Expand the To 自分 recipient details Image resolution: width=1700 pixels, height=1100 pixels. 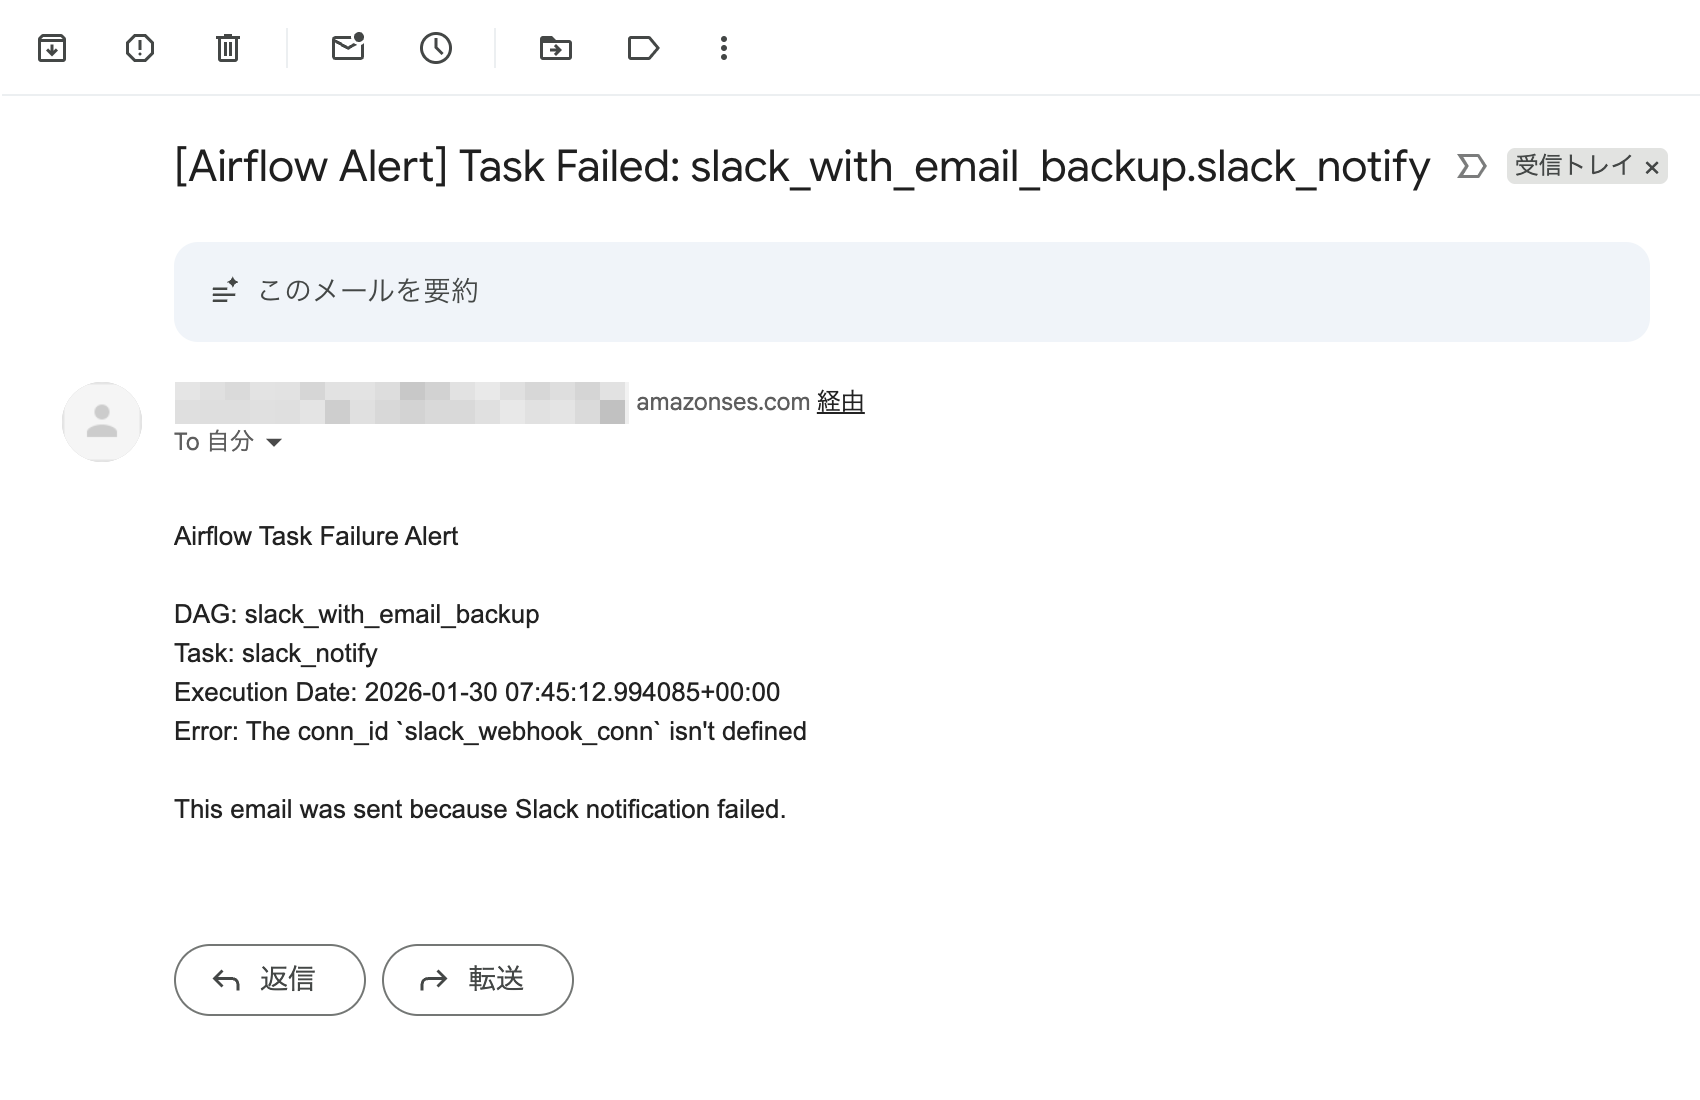click(274, 441)
